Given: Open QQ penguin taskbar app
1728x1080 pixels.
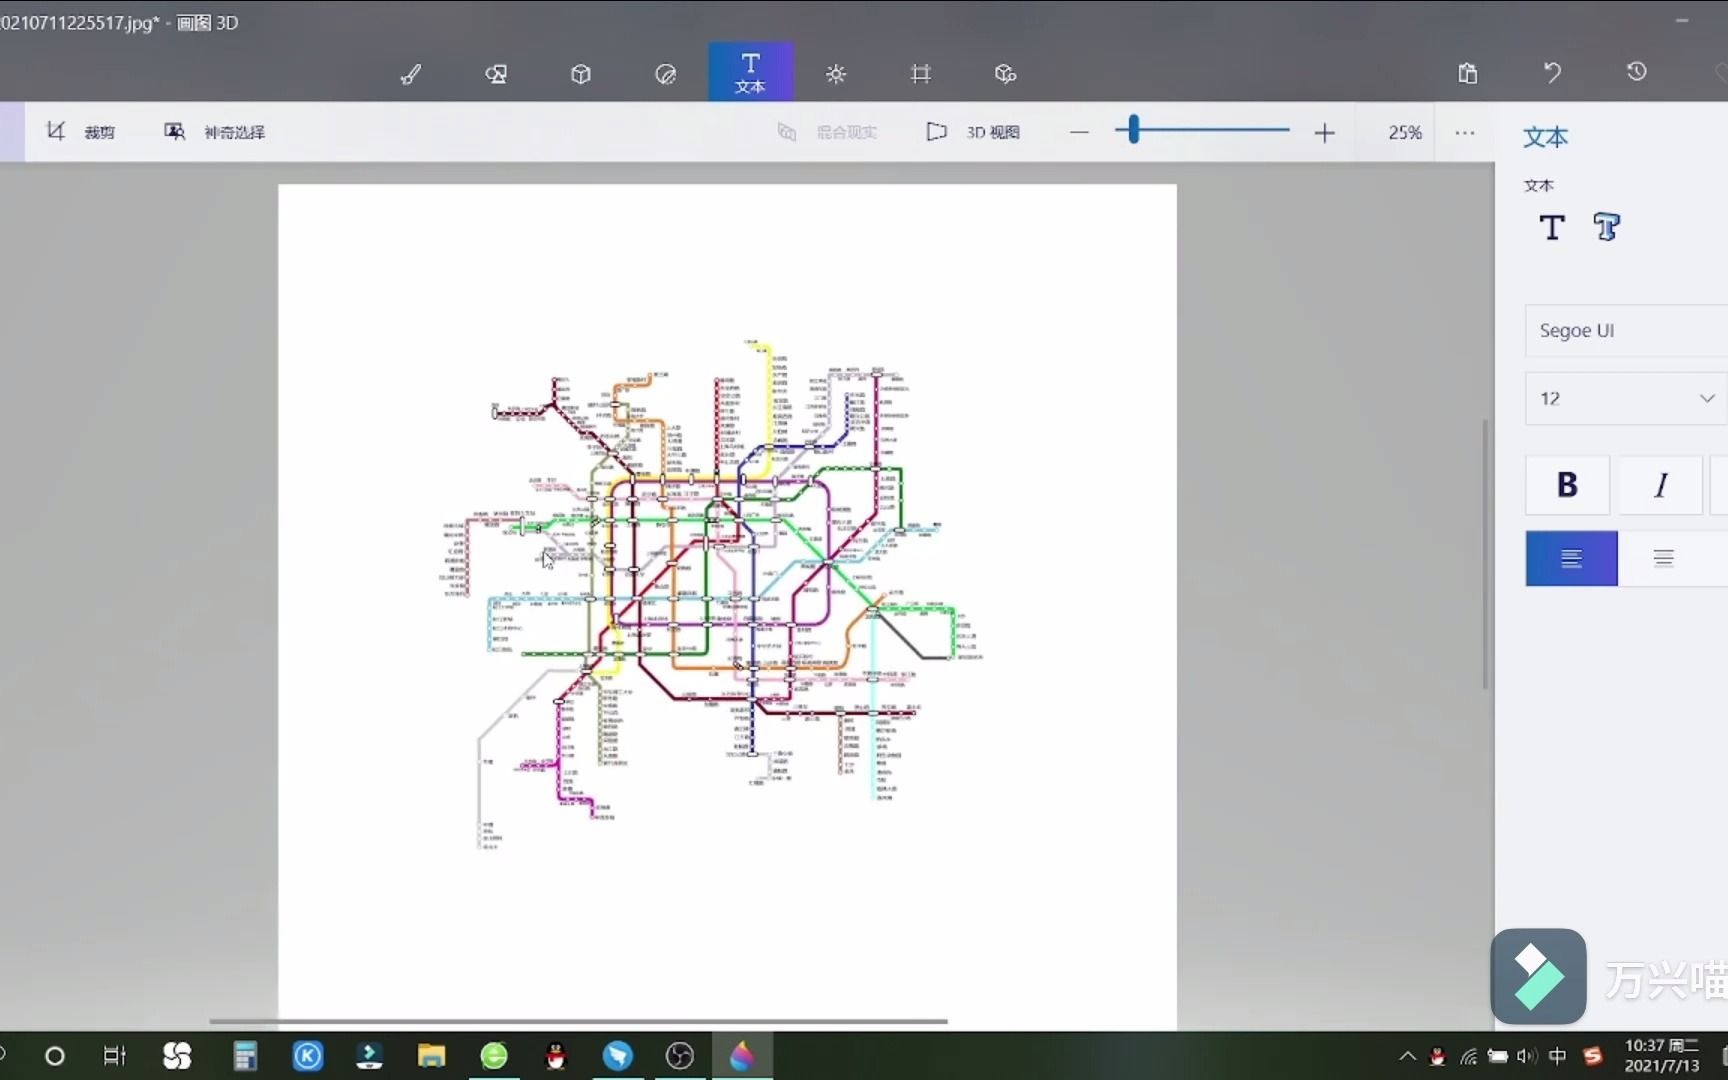Looking at the screenshot, I should click(x=556, y=1056).
